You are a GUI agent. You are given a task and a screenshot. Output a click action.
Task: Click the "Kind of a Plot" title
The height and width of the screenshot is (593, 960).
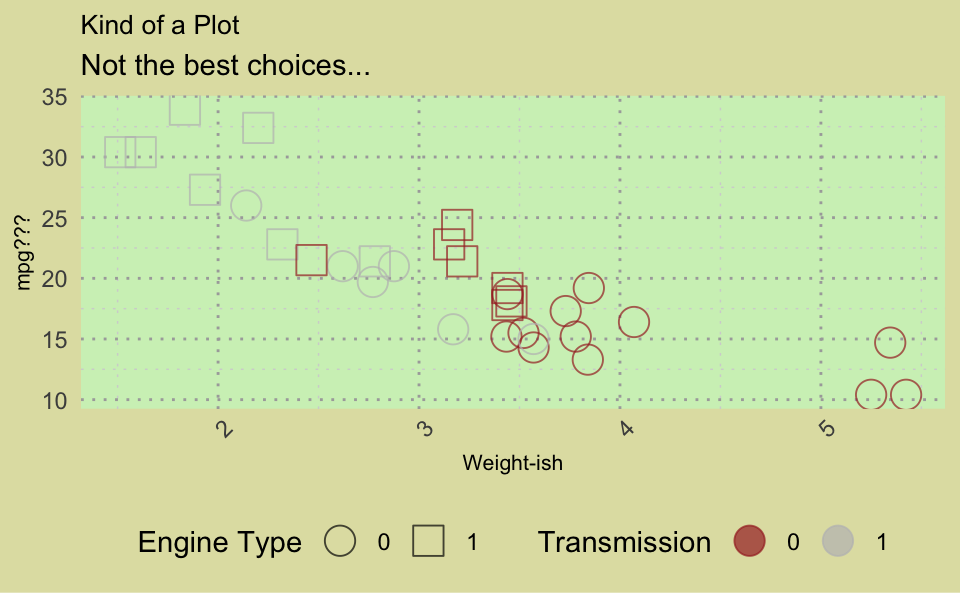(x=160, y=25)
